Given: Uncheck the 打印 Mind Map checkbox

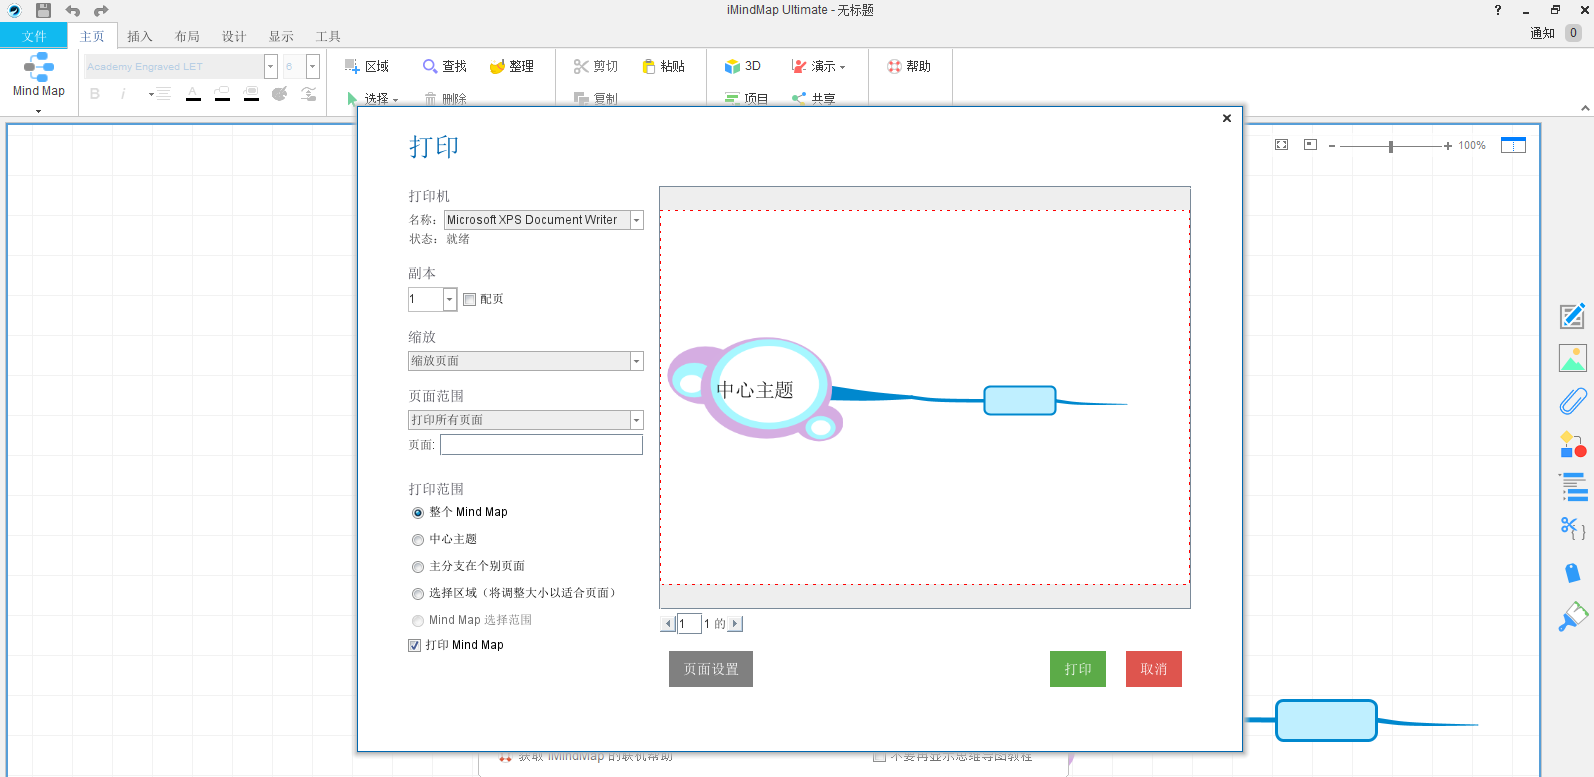Looking at the screenshot, I should [414, 645].
